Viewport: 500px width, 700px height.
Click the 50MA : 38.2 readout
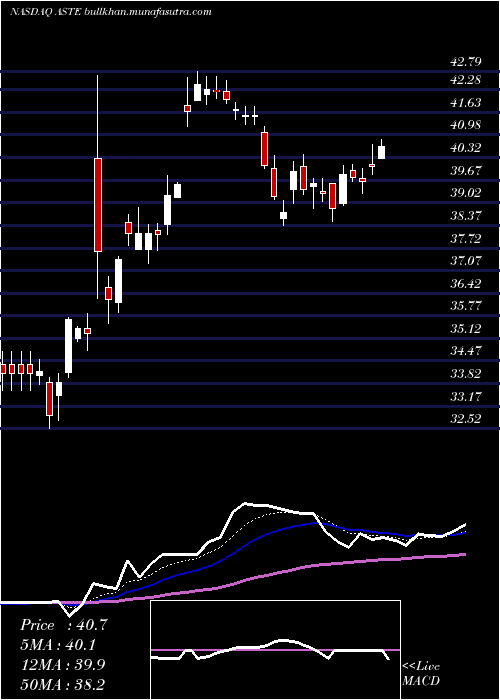pos(62,685)
